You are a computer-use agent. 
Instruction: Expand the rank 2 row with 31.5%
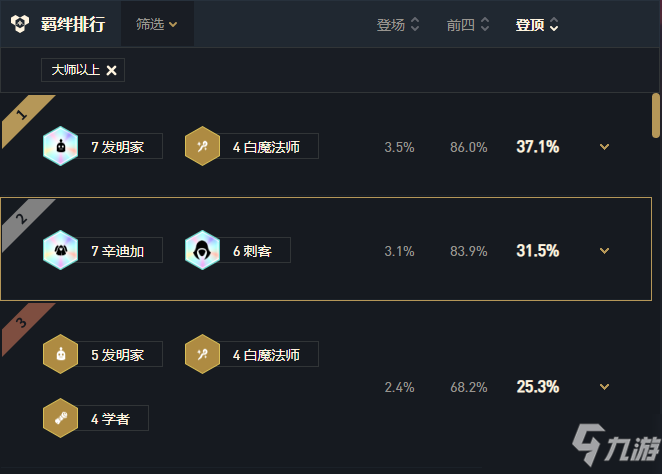click(x=604, y=251)
